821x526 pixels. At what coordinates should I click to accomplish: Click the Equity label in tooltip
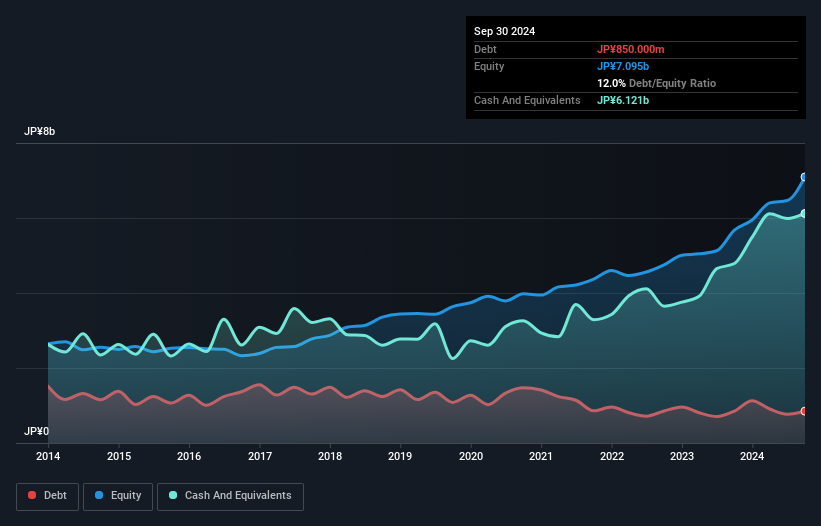pos(489,66)
